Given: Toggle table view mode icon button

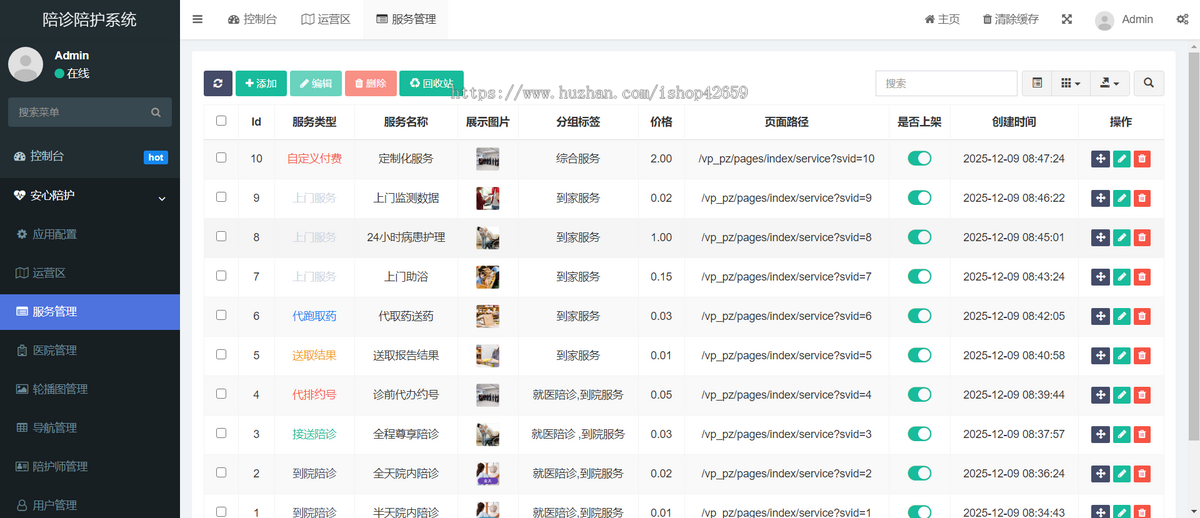Looking at the screenshot, I should click(x=1037, y=84).
